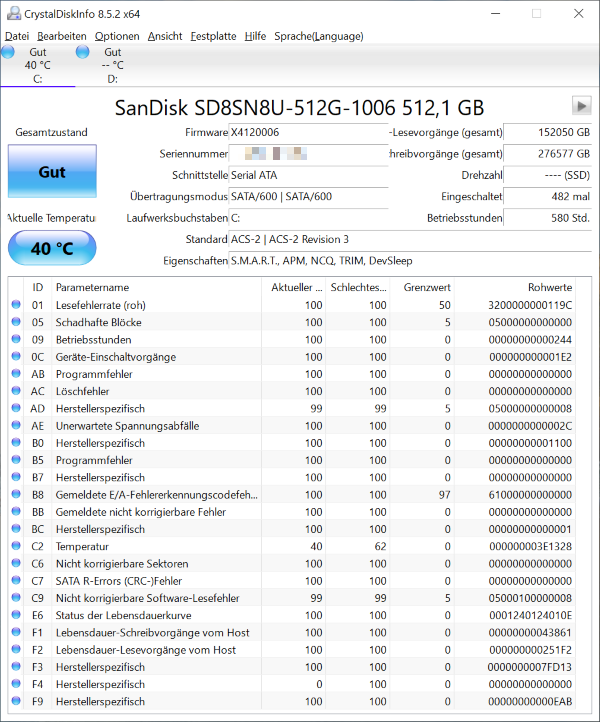Click the Laufwerksbuchstaben field C:
The width and height of the screenshot is (600, 722).
tap(308, 218)
